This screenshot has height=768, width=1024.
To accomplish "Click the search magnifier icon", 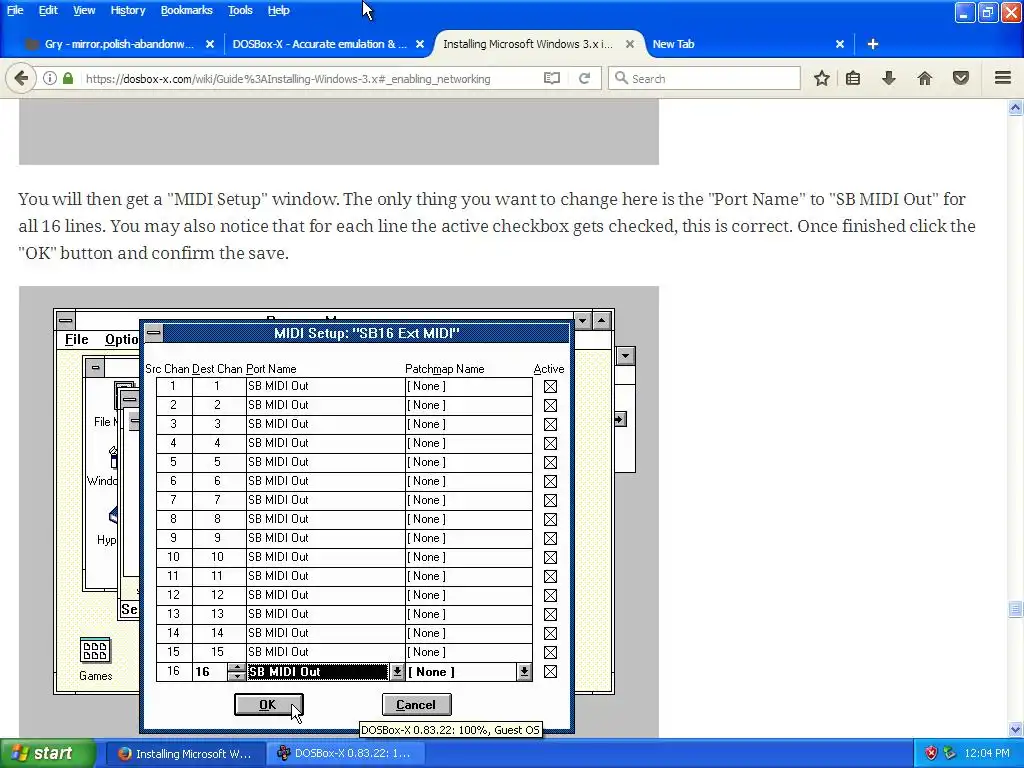I will pyautogui.click(x=622, y=78).
